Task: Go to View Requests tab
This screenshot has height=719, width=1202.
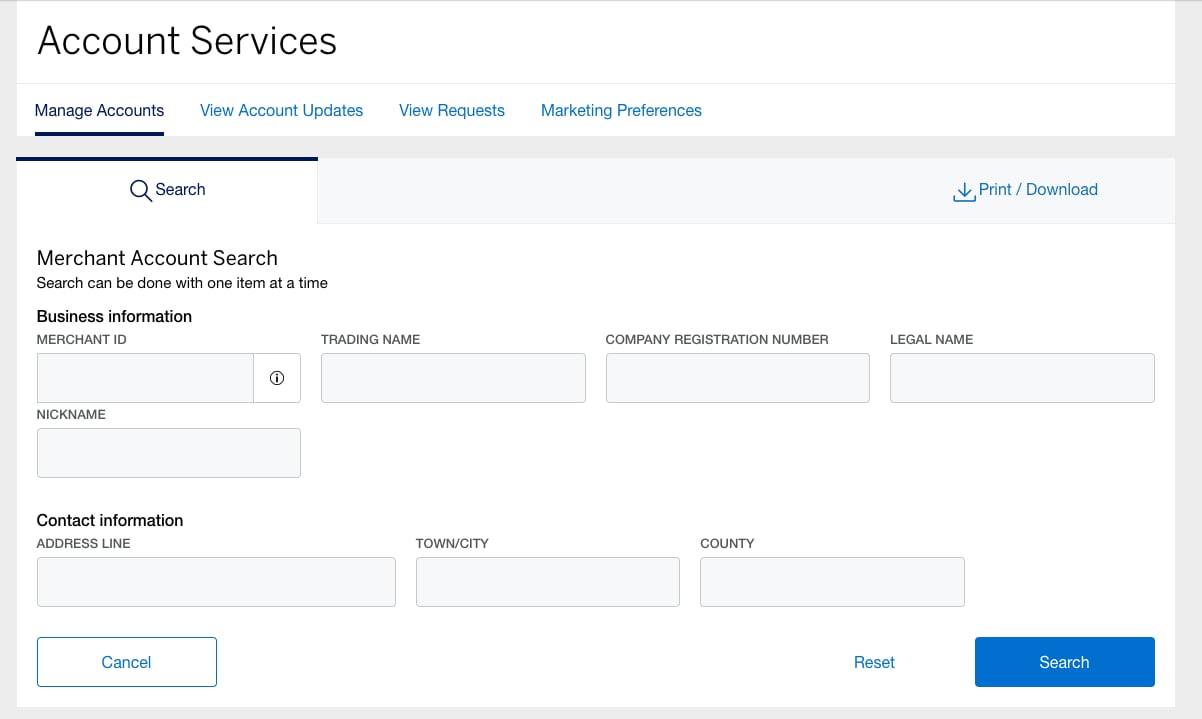Action: tap(452, 111)
